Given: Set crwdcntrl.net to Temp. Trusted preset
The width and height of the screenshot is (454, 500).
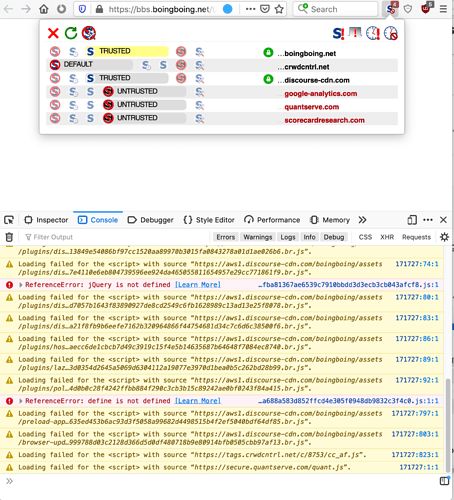Looking at the screenshot, I should click(146, 65).
